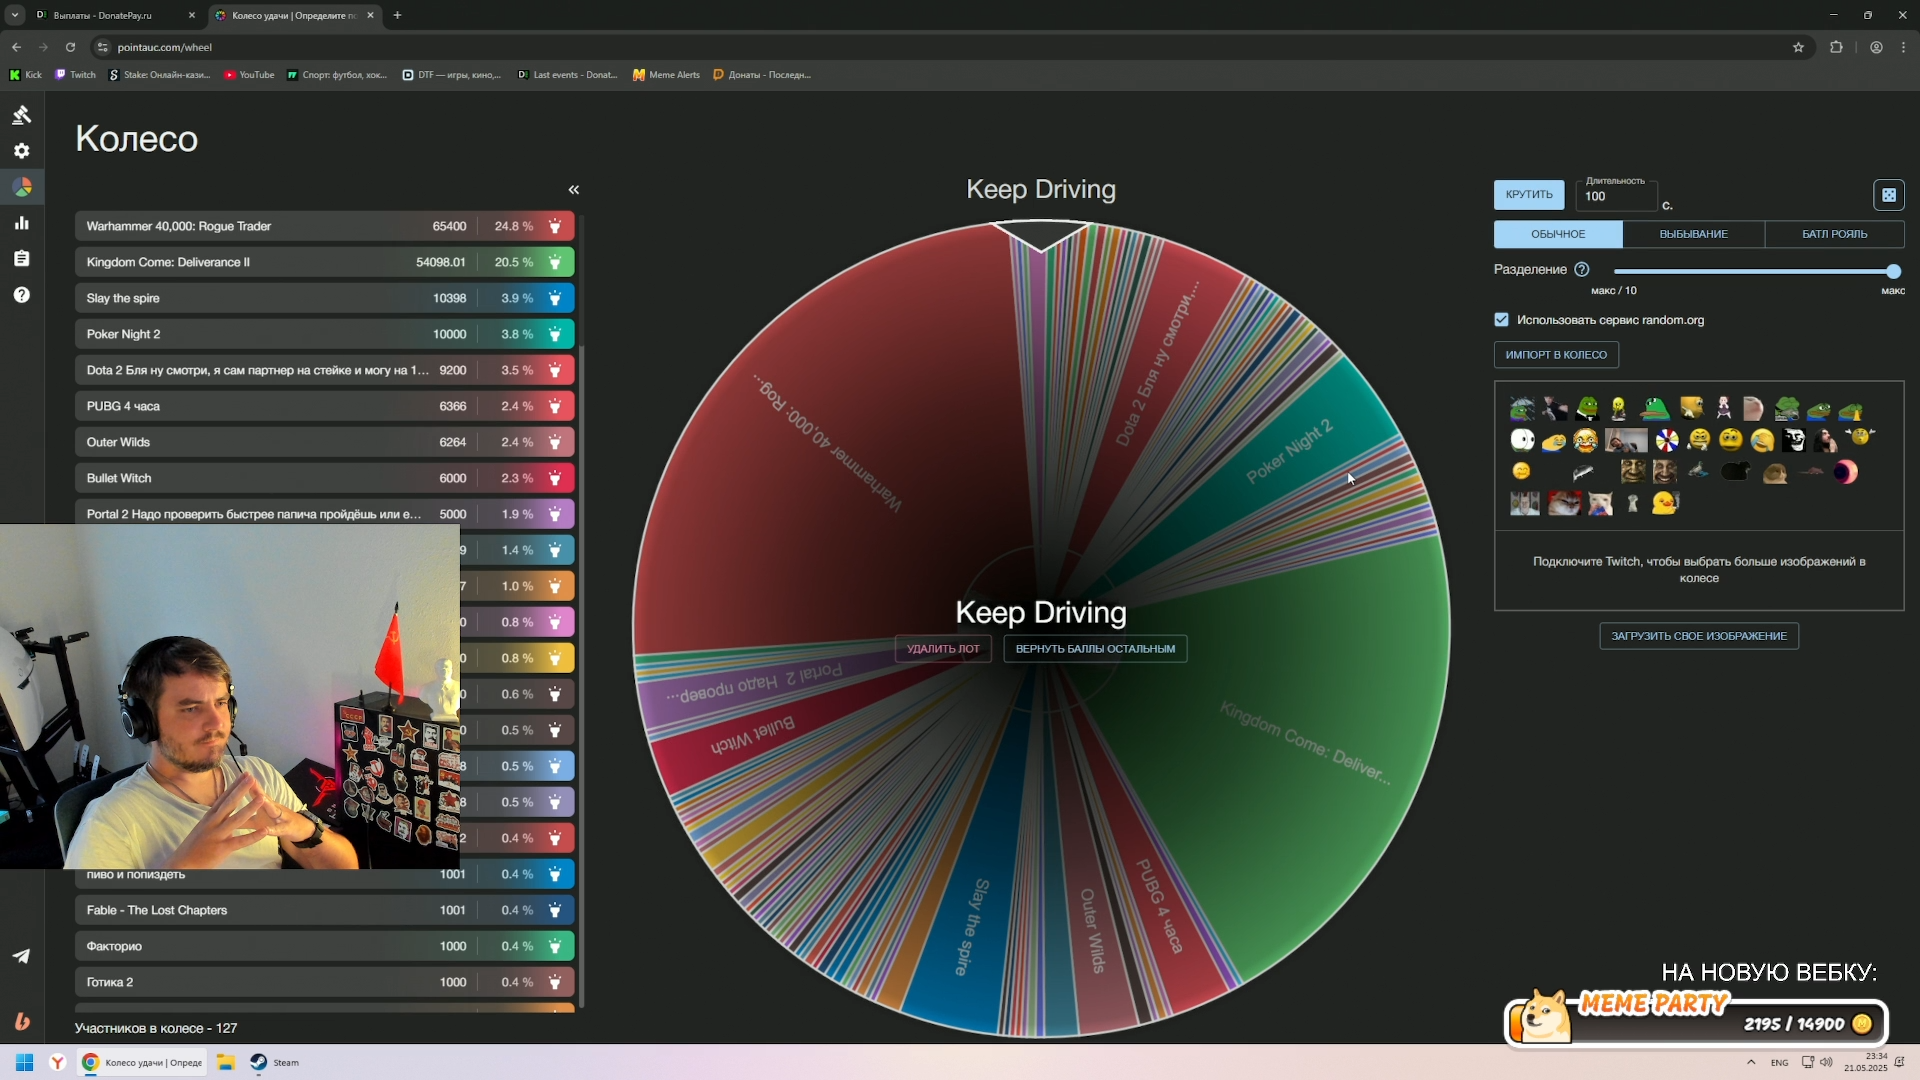Show hidden system tray icons

[x=1750, y=1062]
